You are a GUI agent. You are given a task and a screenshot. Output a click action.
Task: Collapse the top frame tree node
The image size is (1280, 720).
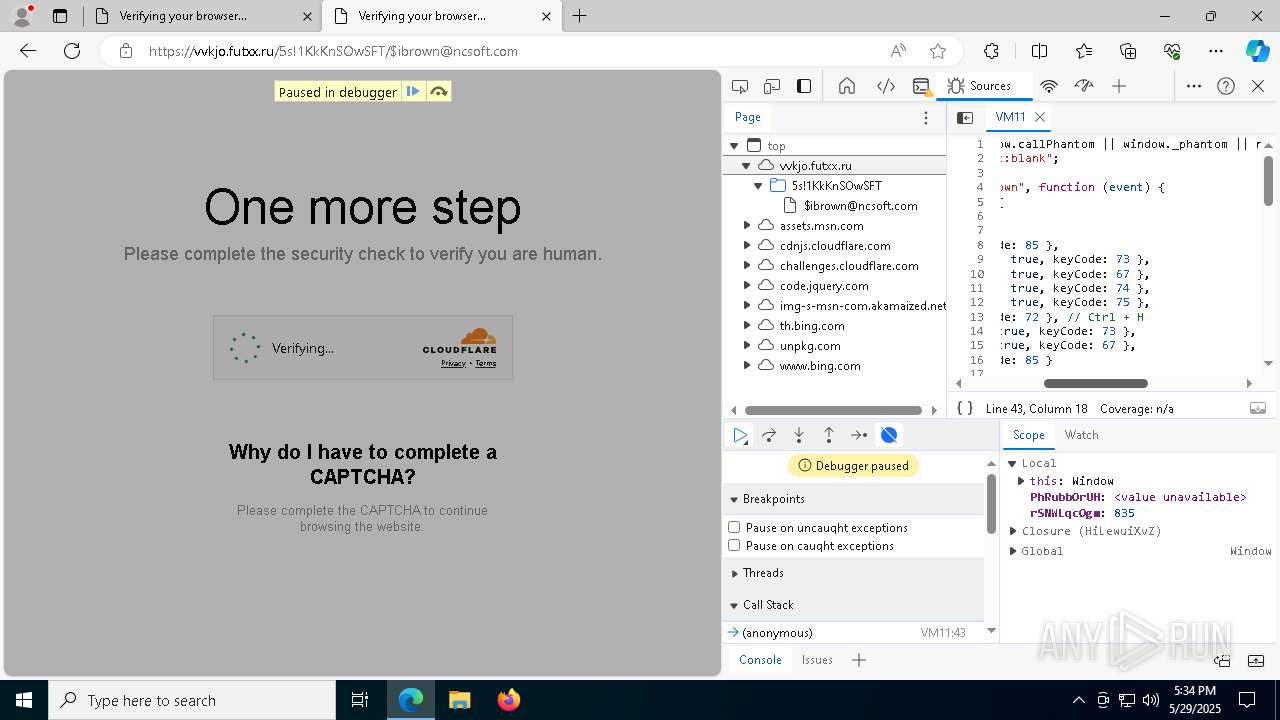point(734,146)
